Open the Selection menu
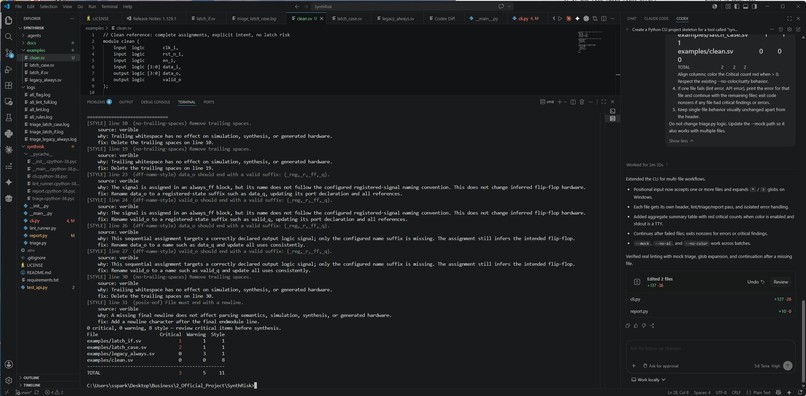The height and width of the screenshot is (396, 806). [x=49, y=7]
